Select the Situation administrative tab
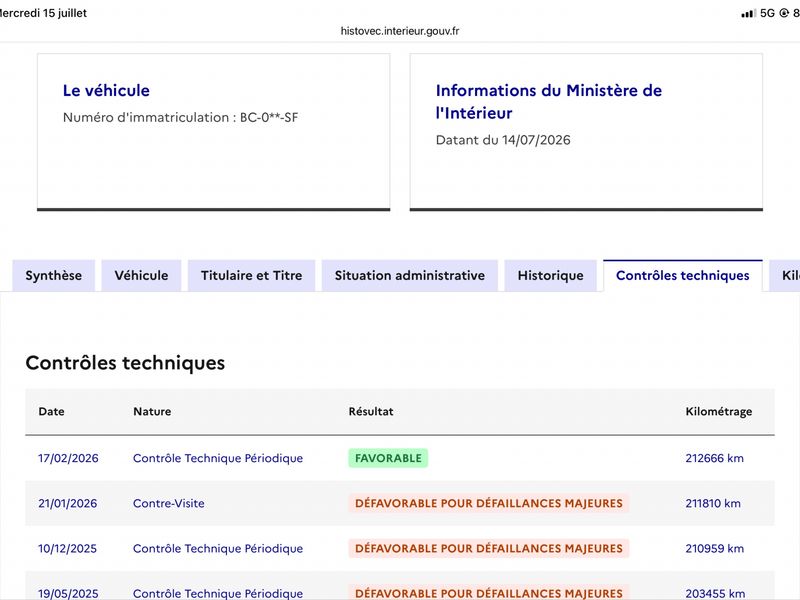Image resolution: width=800 pixels, height=600 pixels. (410, 276)
